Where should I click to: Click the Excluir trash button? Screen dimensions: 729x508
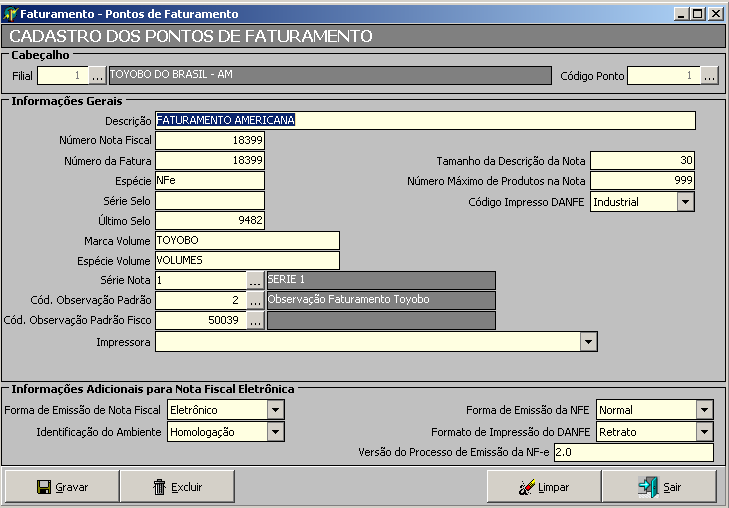click(x=176, y=487)
